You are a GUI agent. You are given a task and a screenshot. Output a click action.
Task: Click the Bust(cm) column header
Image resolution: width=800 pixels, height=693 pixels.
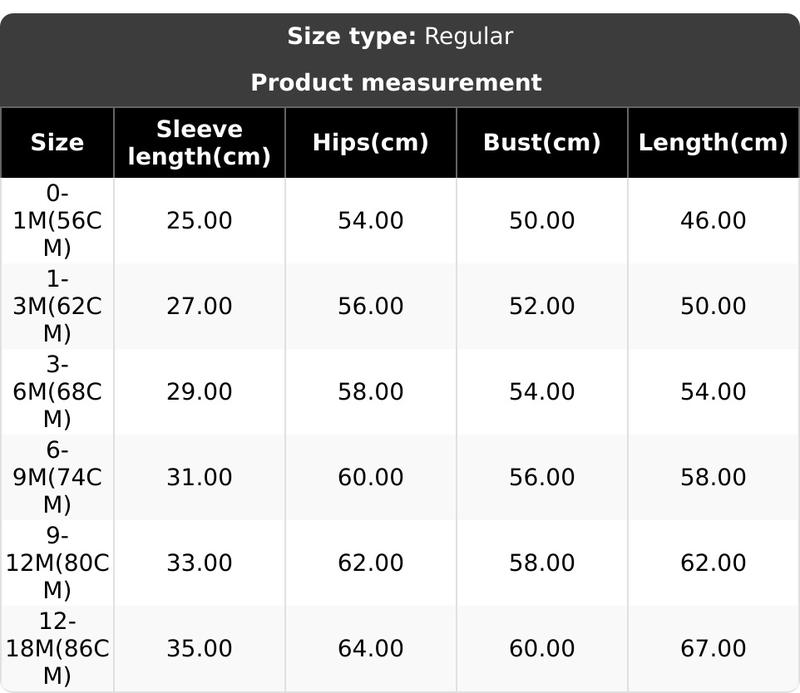[541, 142]
